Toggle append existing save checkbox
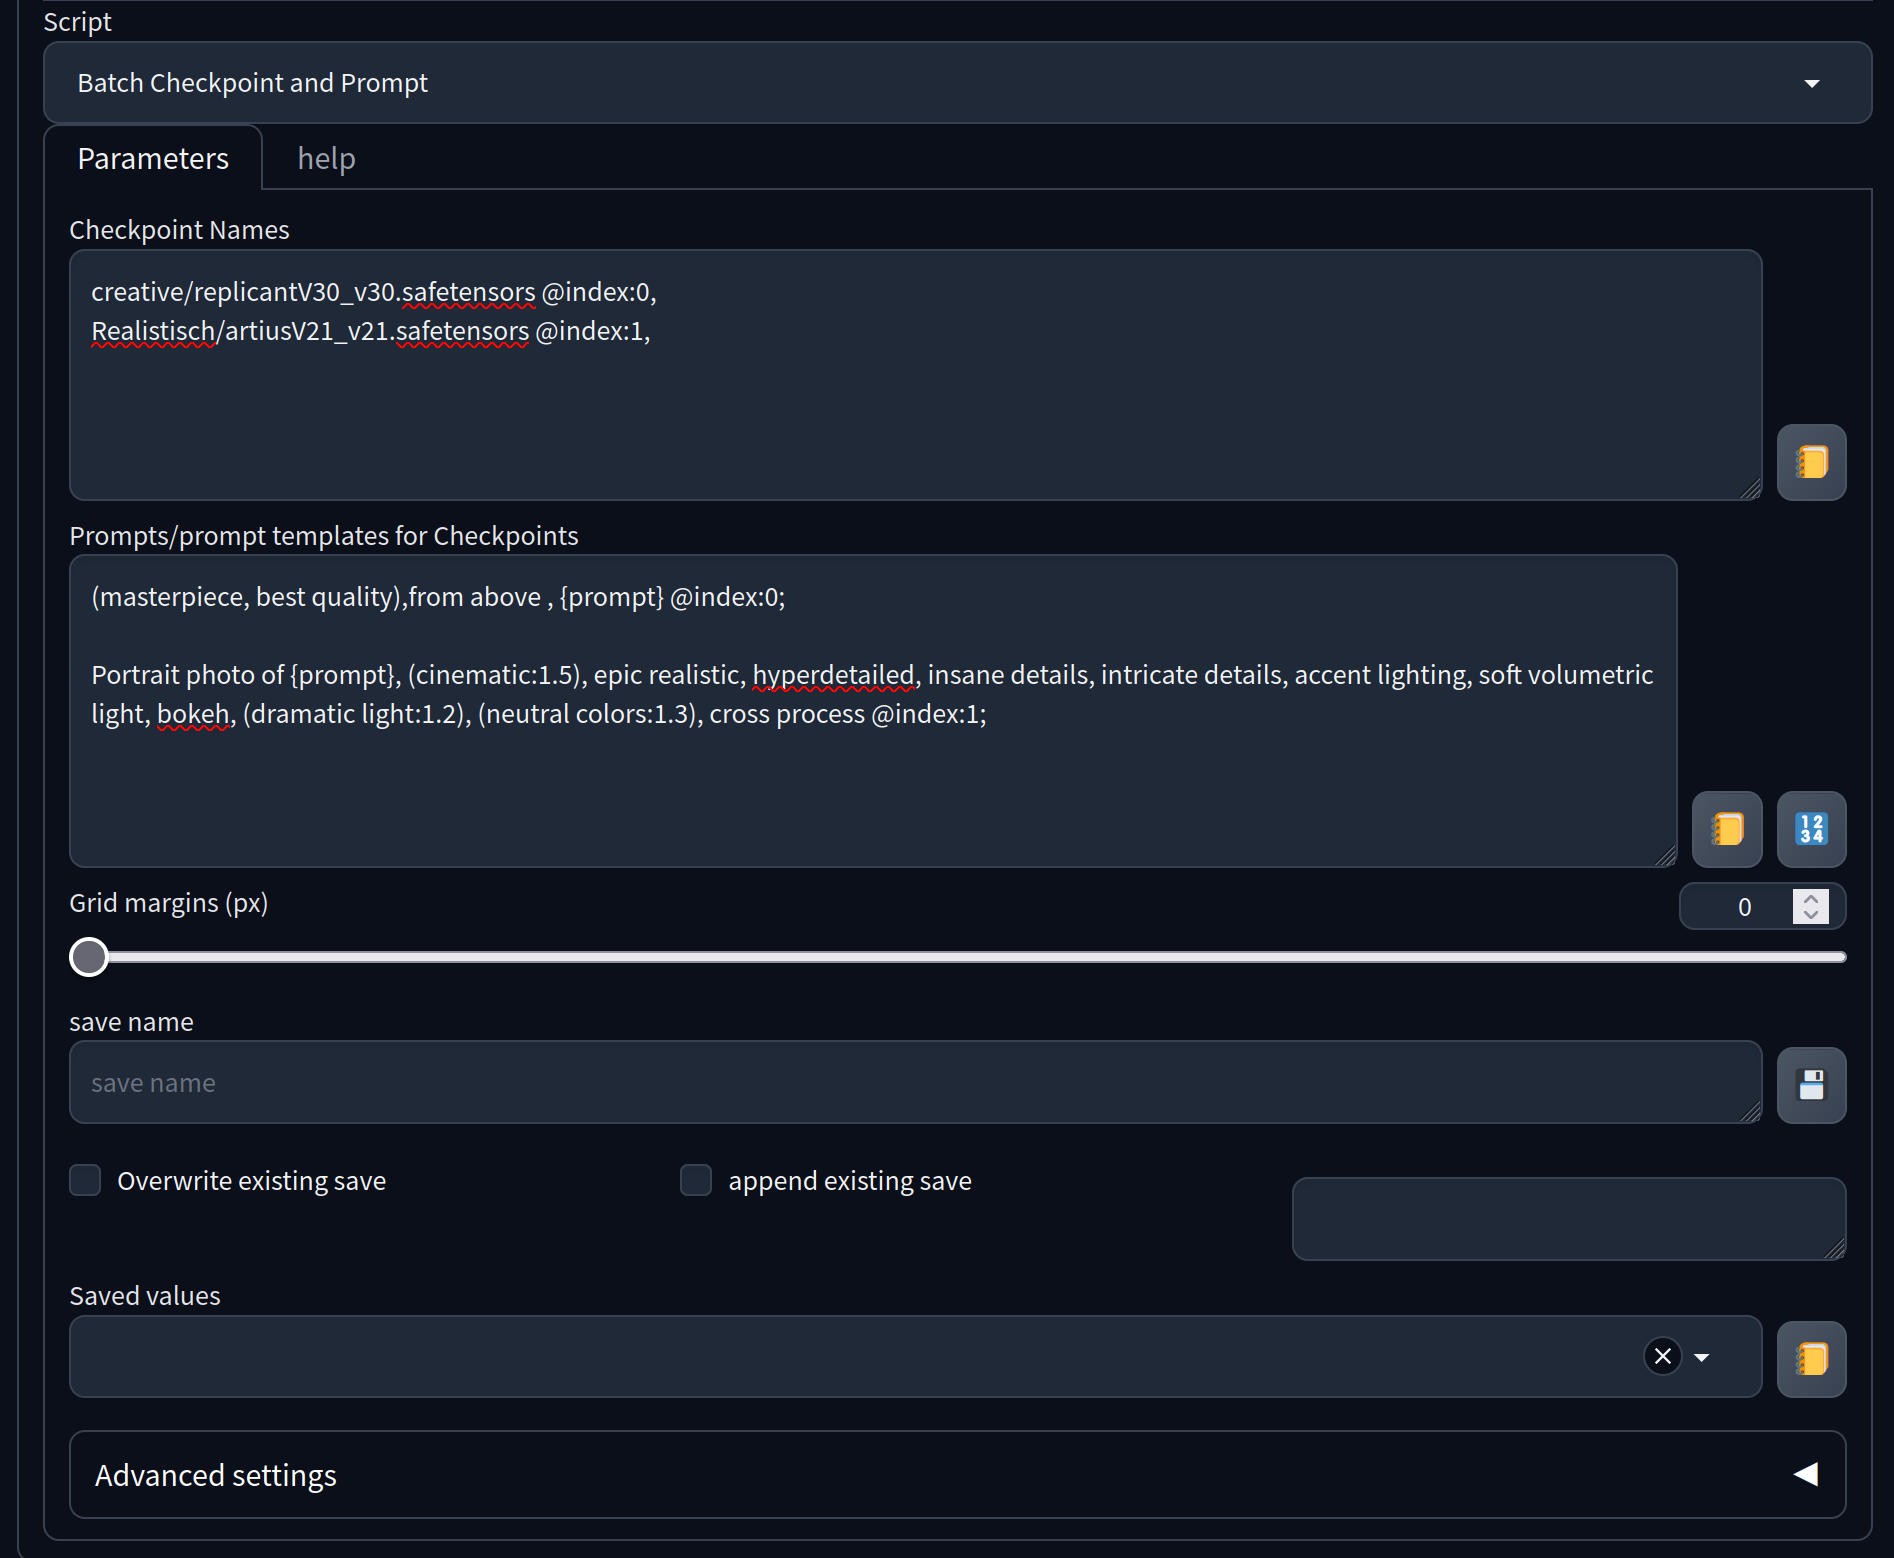 (x=696, y=1180)
